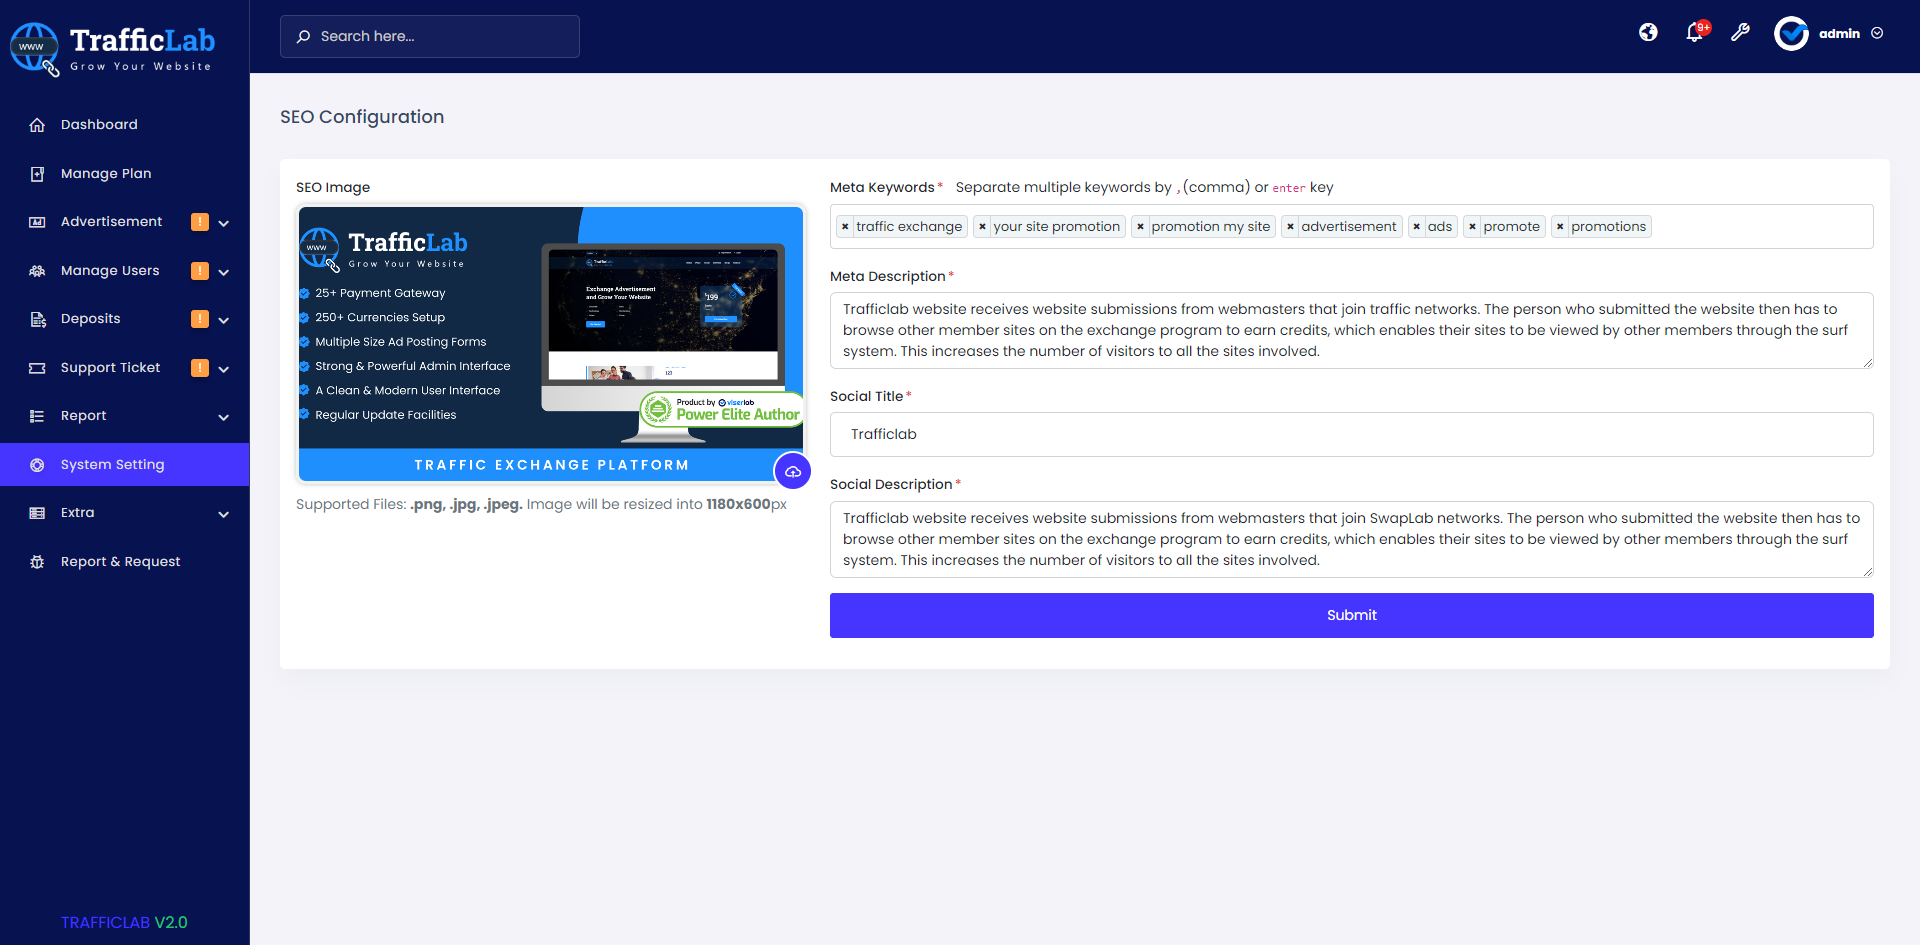Click the search magnifier icon
The image size is (1920, 945).
coord(304,36)
